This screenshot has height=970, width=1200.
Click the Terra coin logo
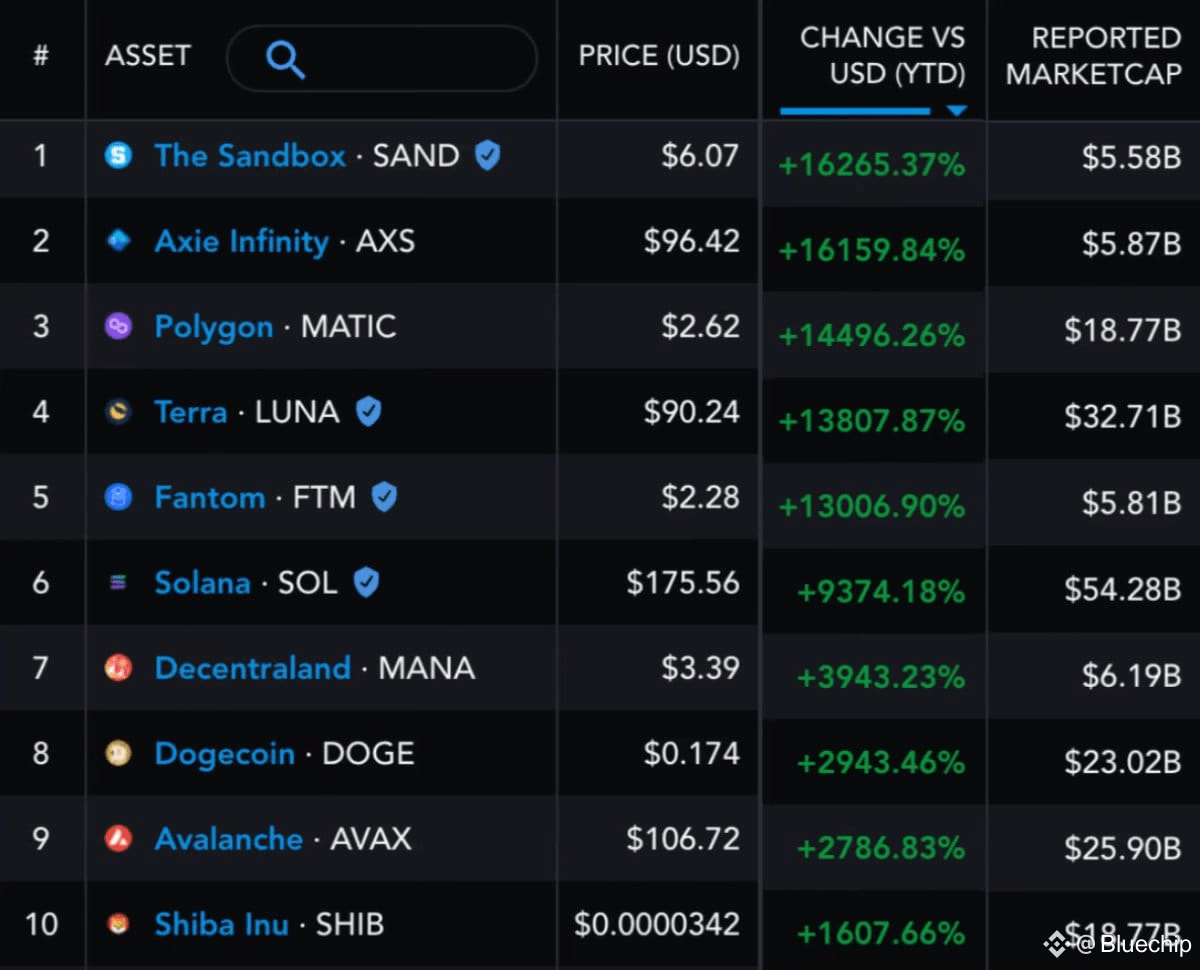[119, 412]
